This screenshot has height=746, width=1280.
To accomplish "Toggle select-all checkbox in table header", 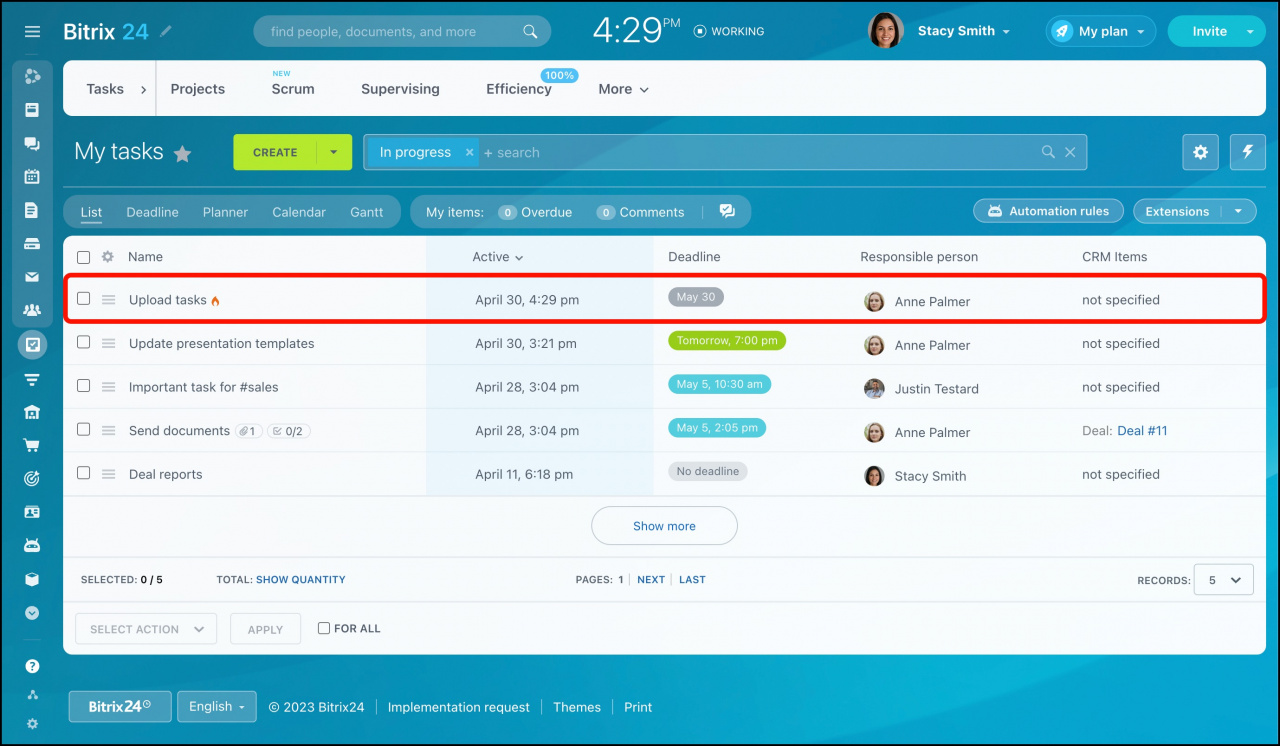I will [x=83, y=257].
